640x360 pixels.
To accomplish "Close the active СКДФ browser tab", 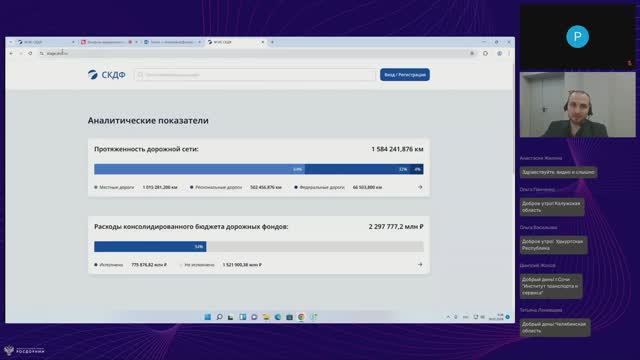I will point(263,42).
